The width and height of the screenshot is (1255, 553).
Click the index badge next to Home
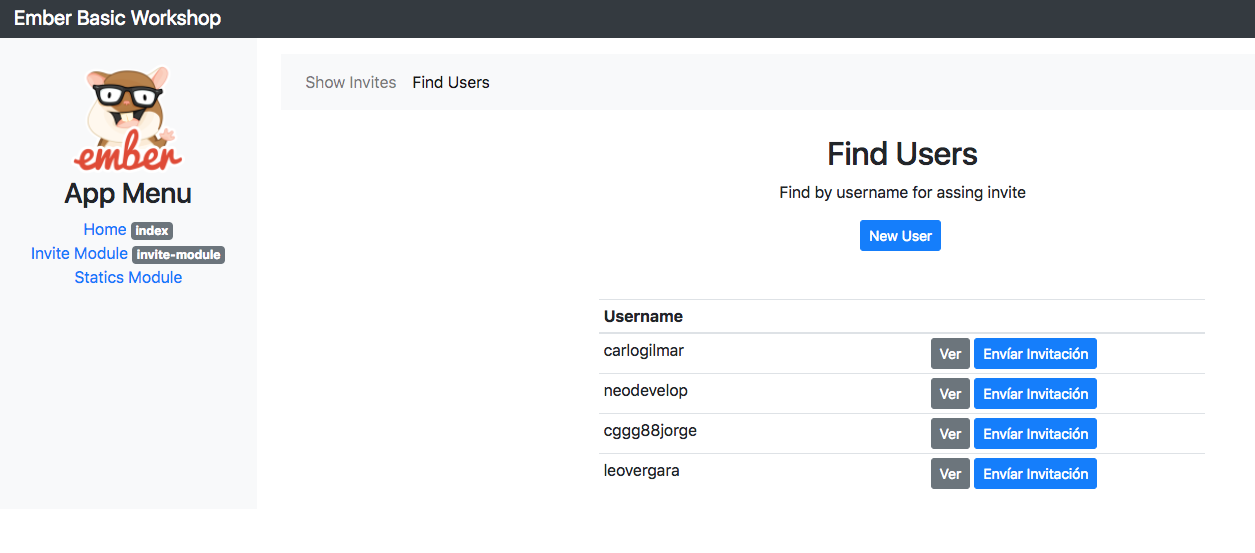point(152,231)
